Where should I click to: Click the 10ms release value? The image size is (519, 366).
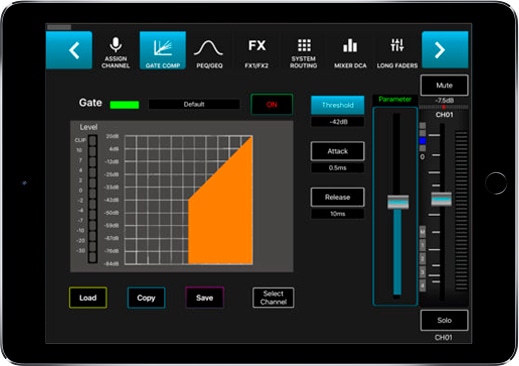337,214
